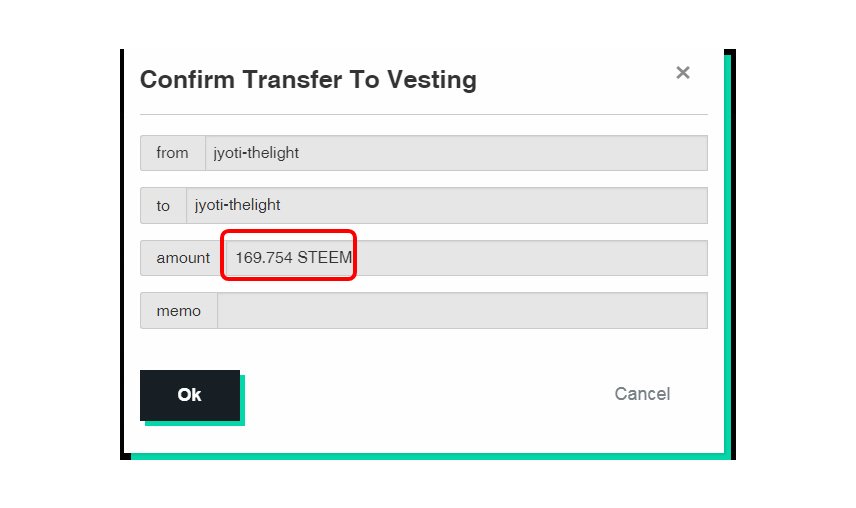Click the right end of the to field

click(690, 205)
